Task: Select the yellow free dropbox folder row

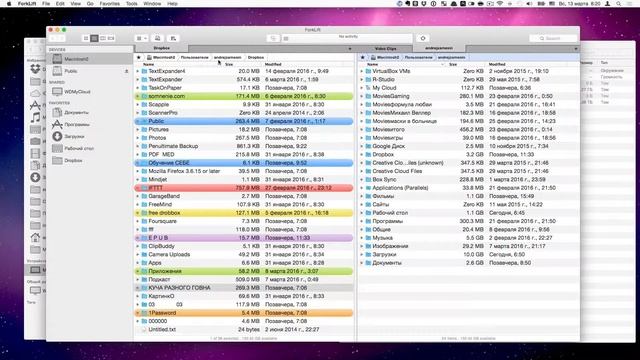Action: pos(244,213)
